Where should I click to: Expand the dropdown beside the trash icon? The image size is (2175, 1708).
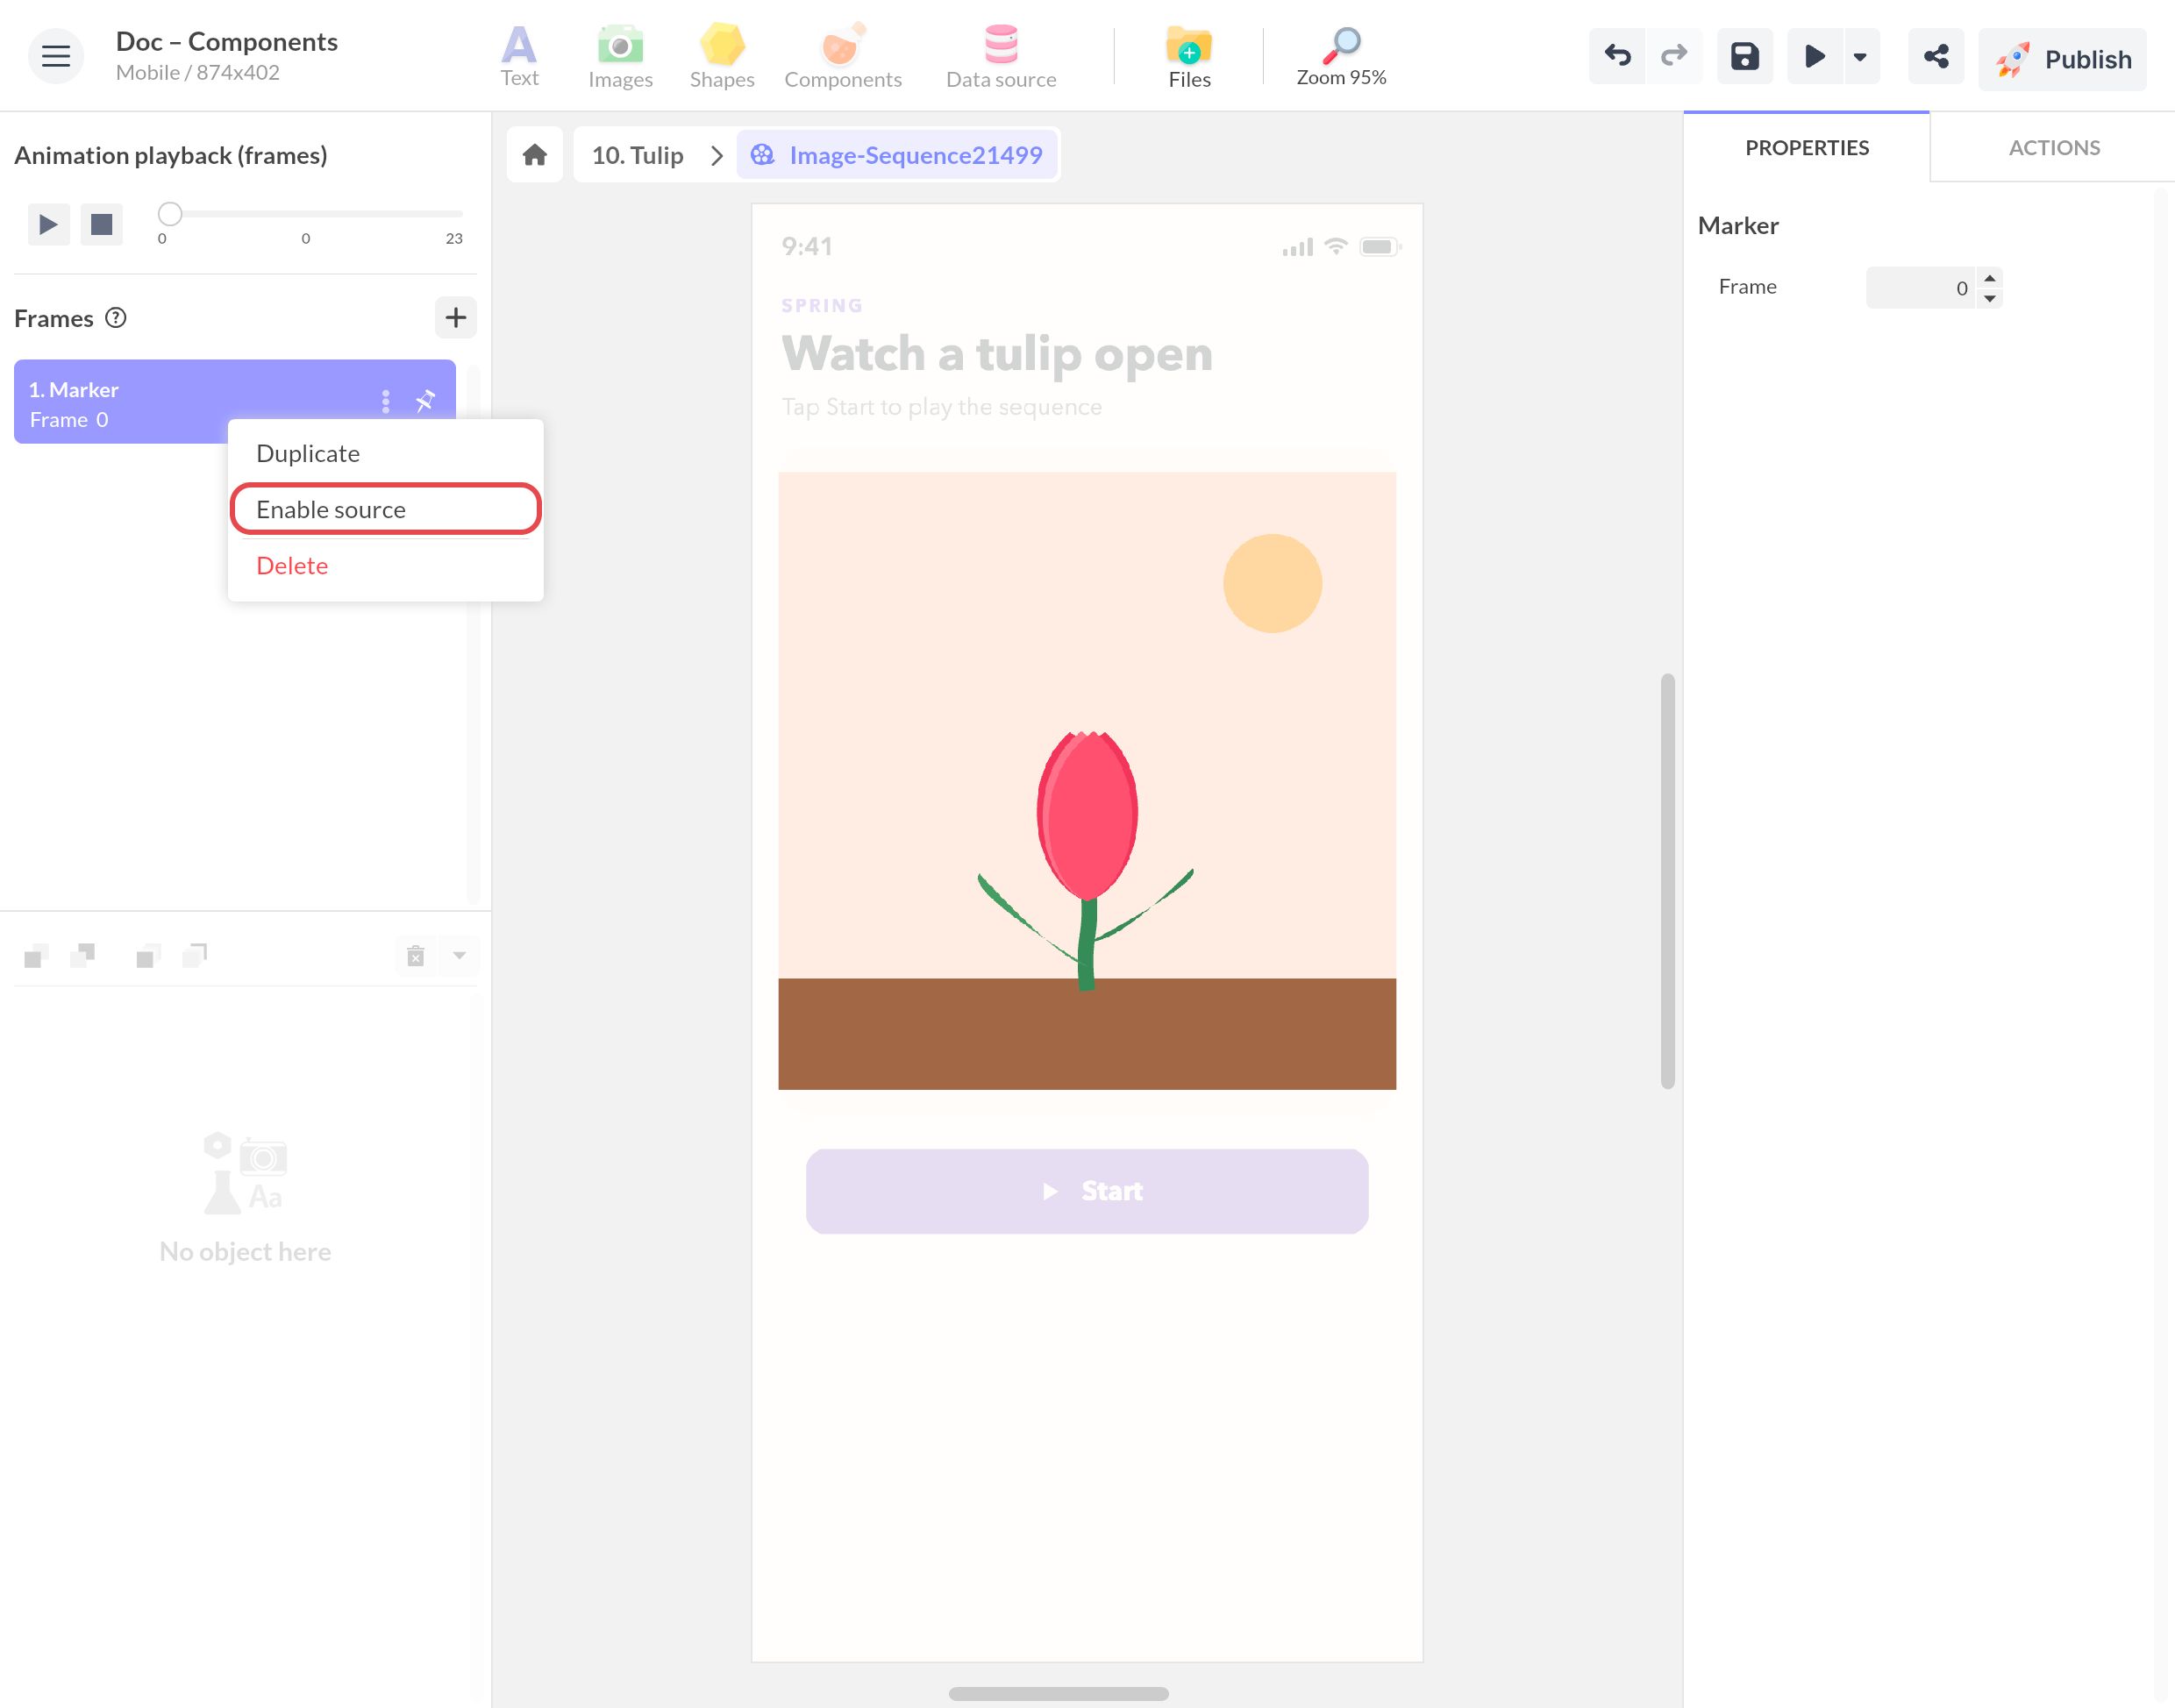coord(459,955)
